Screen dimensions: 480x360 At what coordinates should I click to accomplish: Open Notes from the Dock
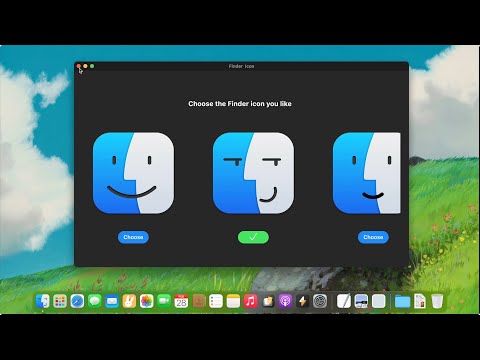pos(233,301)
